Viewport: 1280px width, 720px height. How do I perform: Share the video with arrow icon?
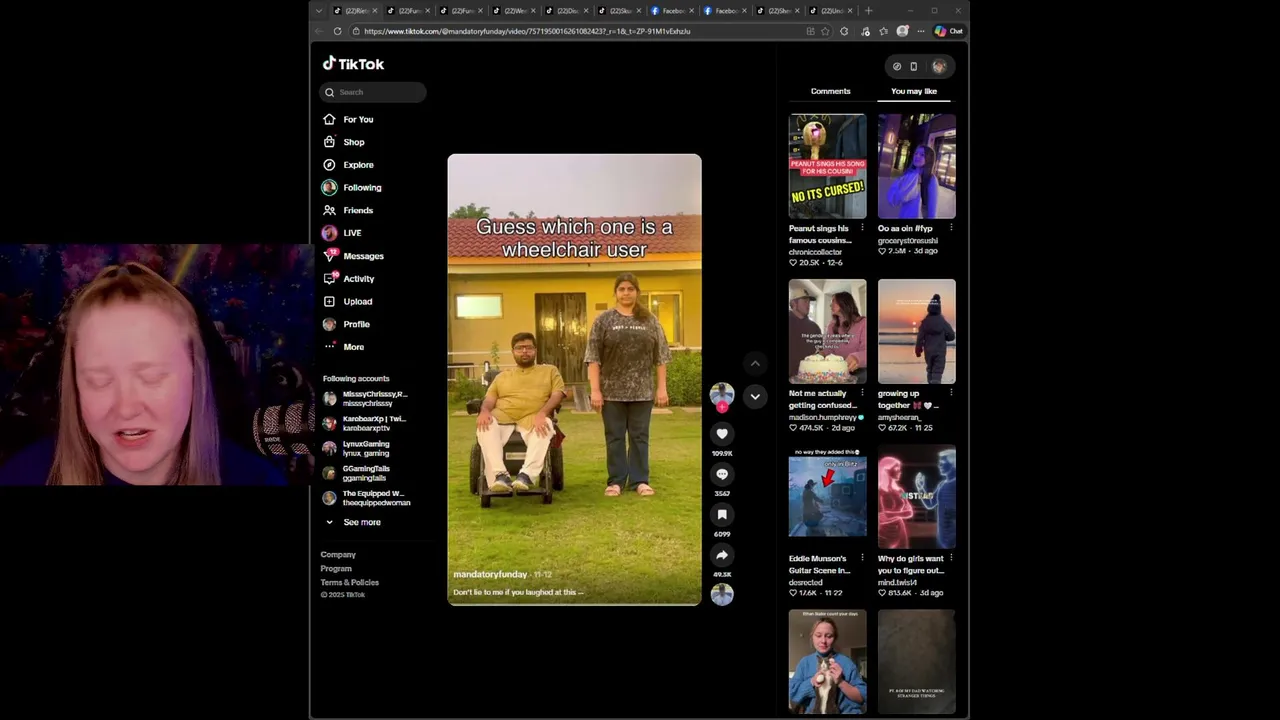[x=722, y=555]
